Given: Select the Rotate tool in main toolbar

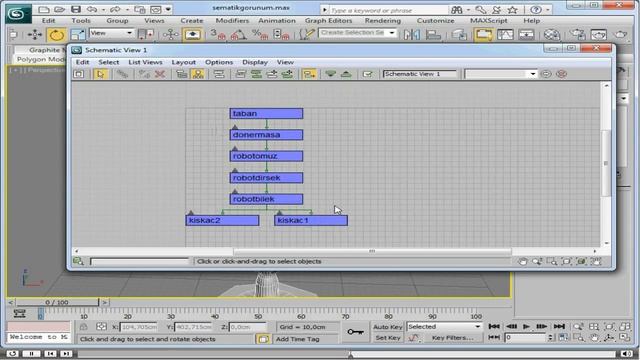Looking at the screenshot, I should click(x=56, y=35).
